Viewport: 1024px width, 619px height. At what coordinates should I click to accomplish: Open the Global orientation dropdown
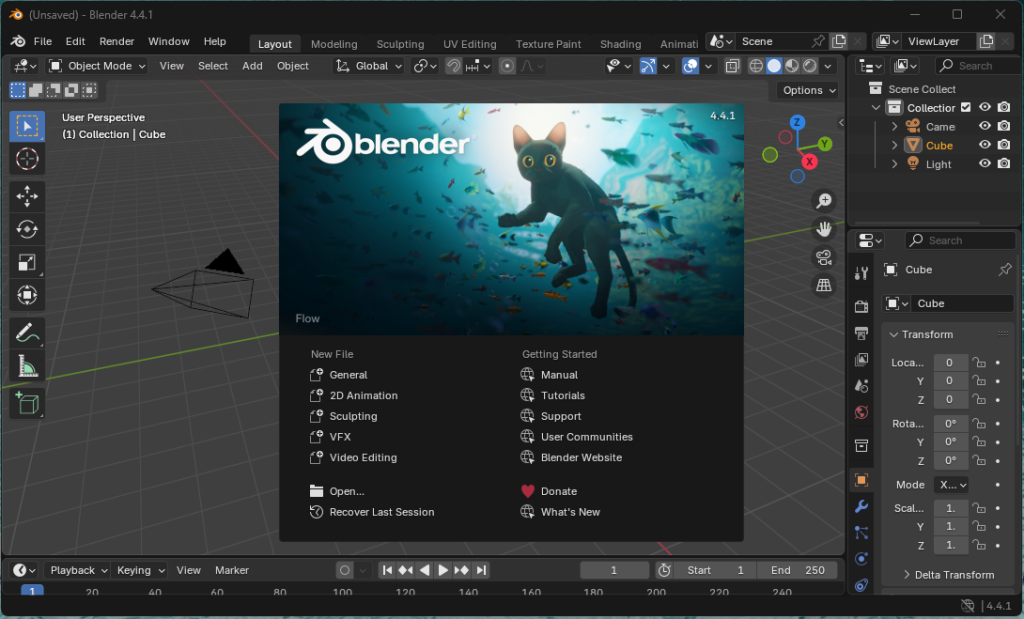tap(369, 66)
